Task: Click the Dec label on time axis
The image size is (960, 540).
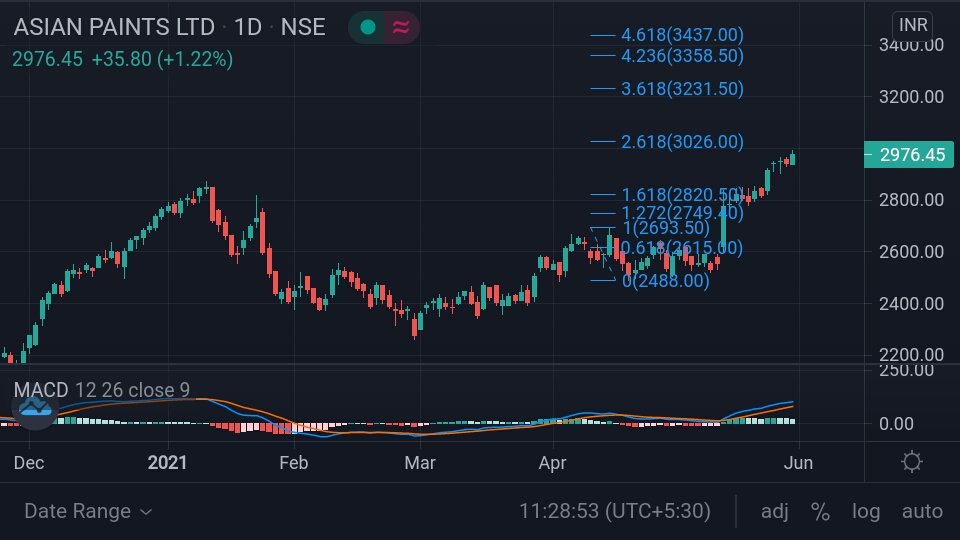Action: [x=29, y=462]
